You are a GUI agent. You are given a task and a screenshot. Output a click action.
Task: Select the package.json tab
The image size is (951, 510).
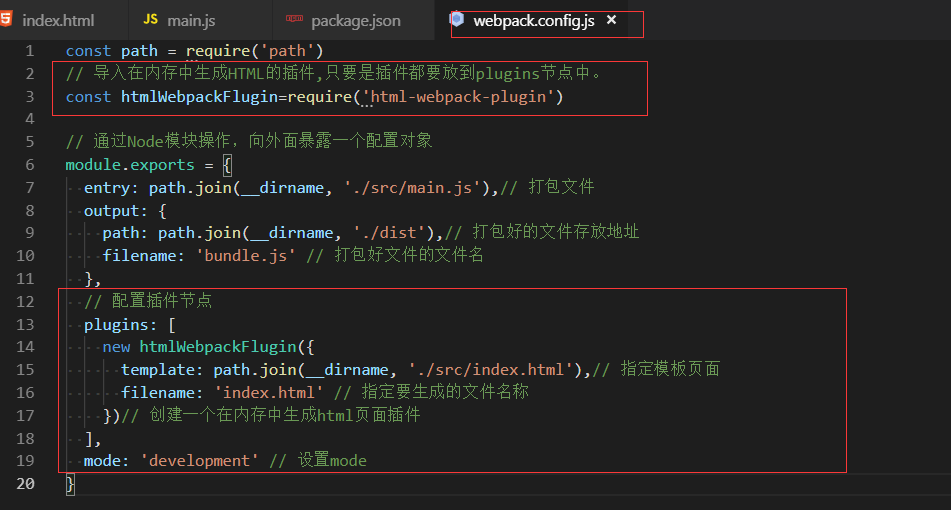click(355, 21)
